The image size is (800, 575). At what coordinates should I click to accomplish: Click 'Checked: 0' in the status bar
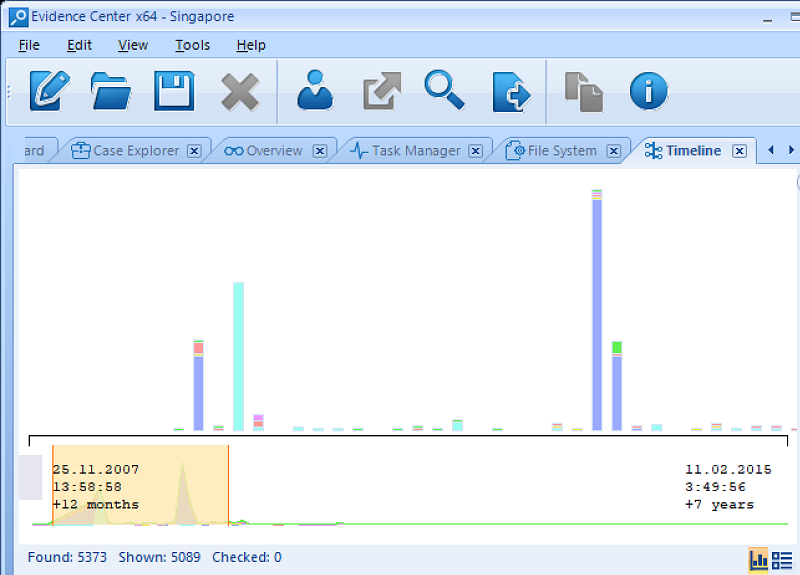coord(247,557)
